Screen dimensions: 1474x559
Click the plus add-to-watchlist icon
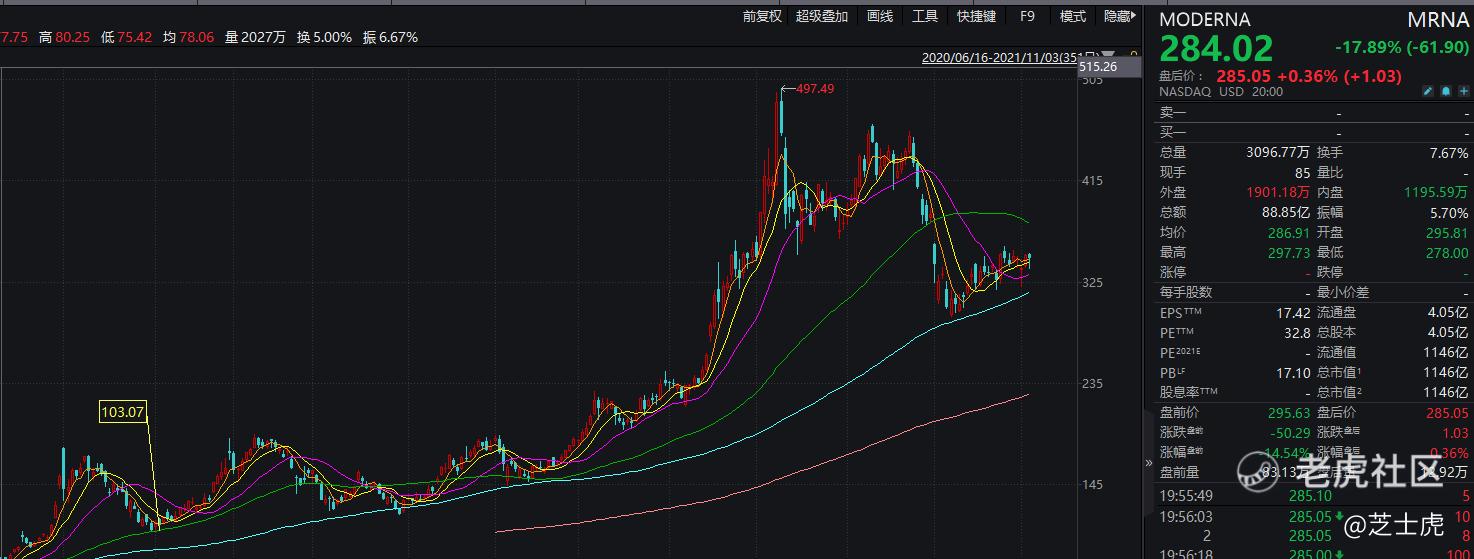[1463, 91]
